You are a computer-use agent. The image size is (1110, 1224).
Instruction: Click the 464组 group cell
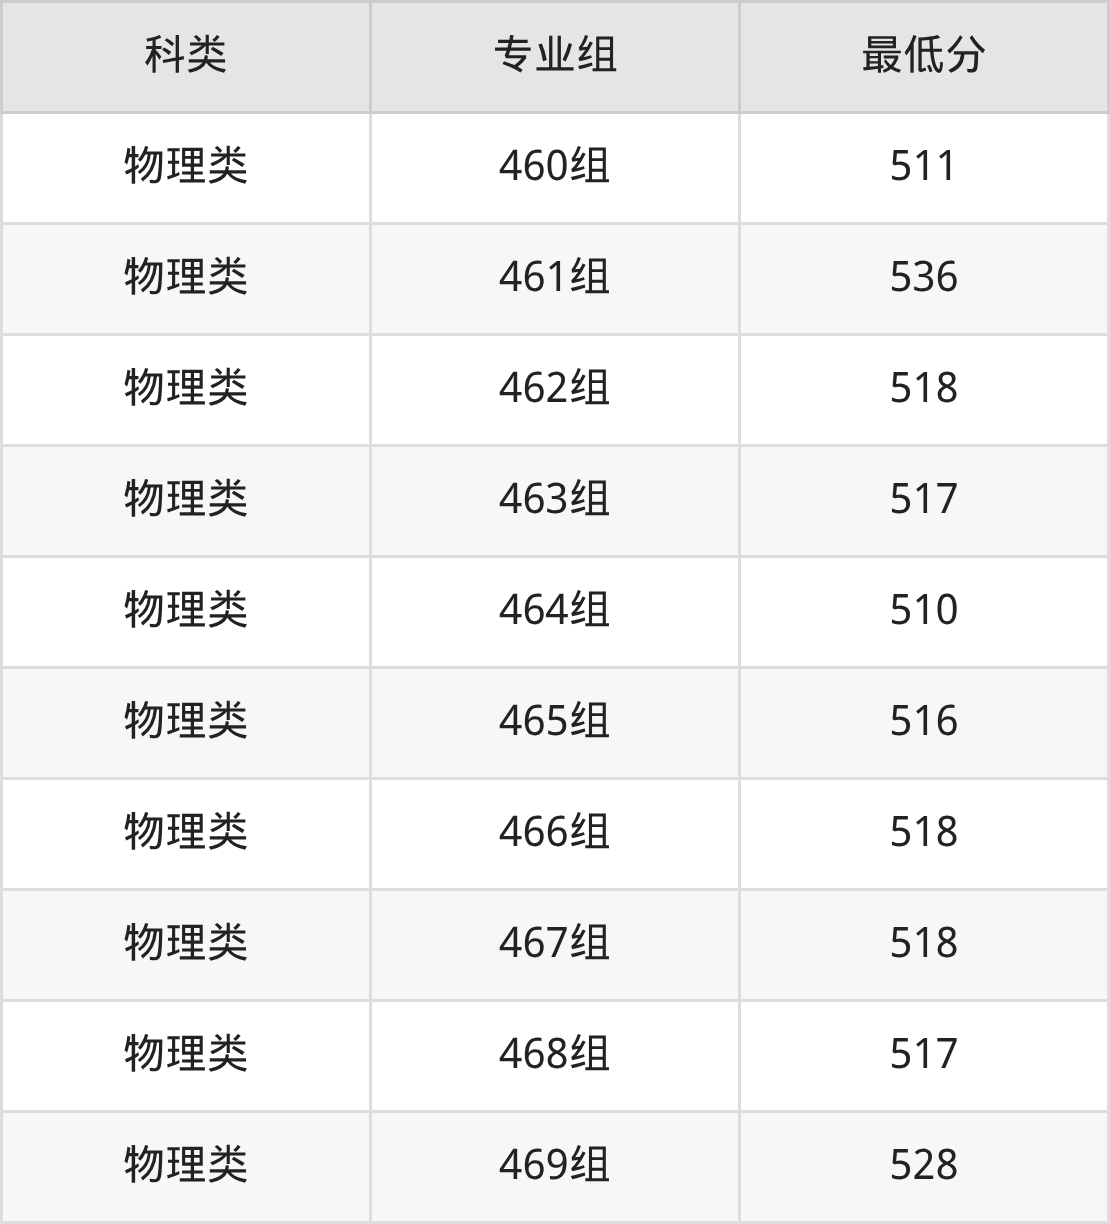point(555,610)
